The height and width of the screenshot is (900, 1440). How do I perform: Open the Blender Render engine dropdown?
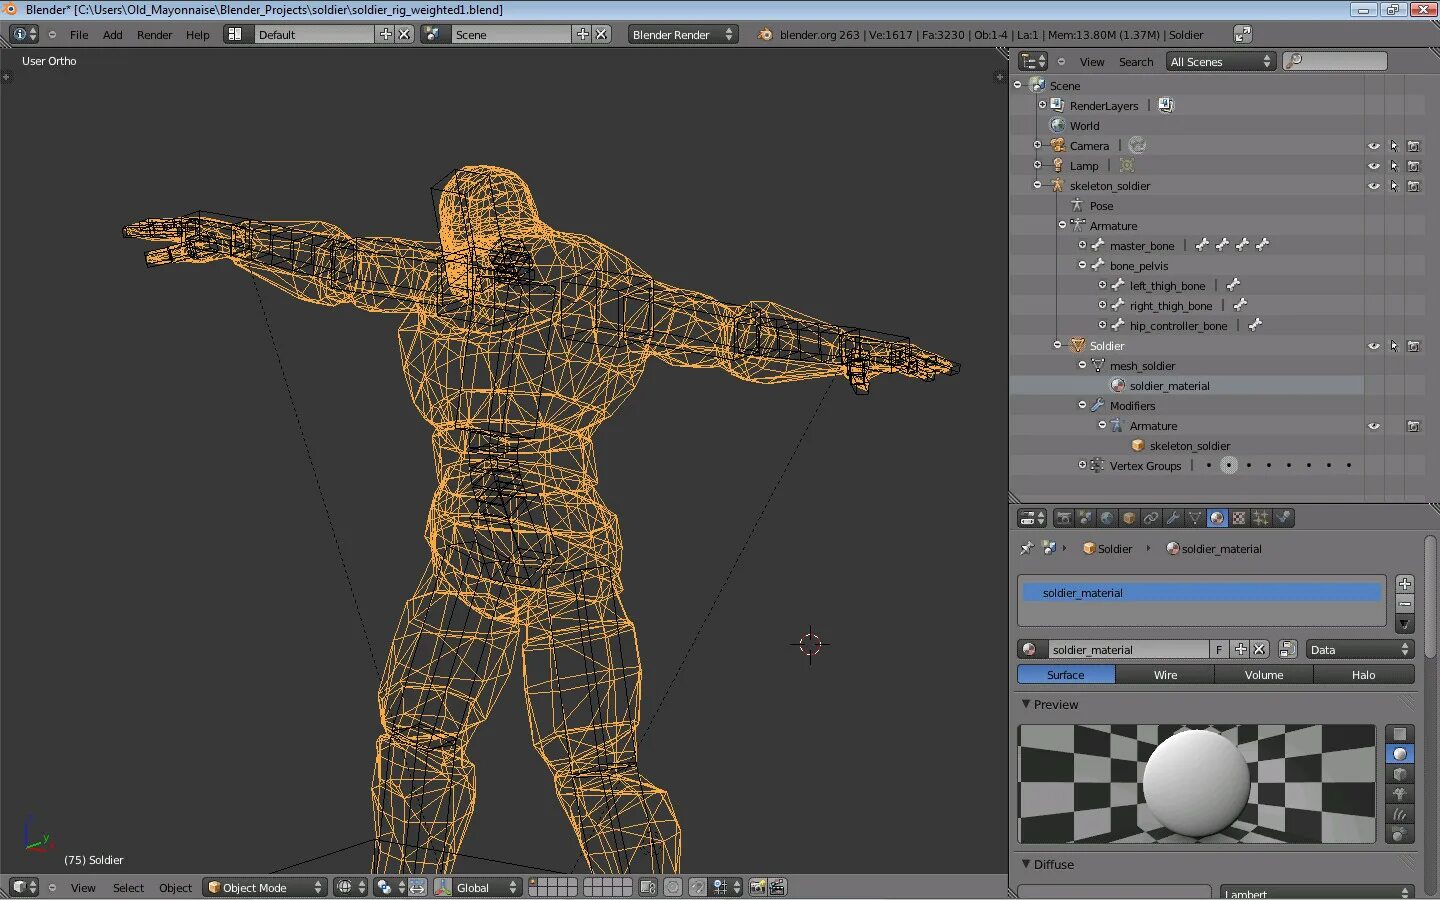tap(682, 34)
